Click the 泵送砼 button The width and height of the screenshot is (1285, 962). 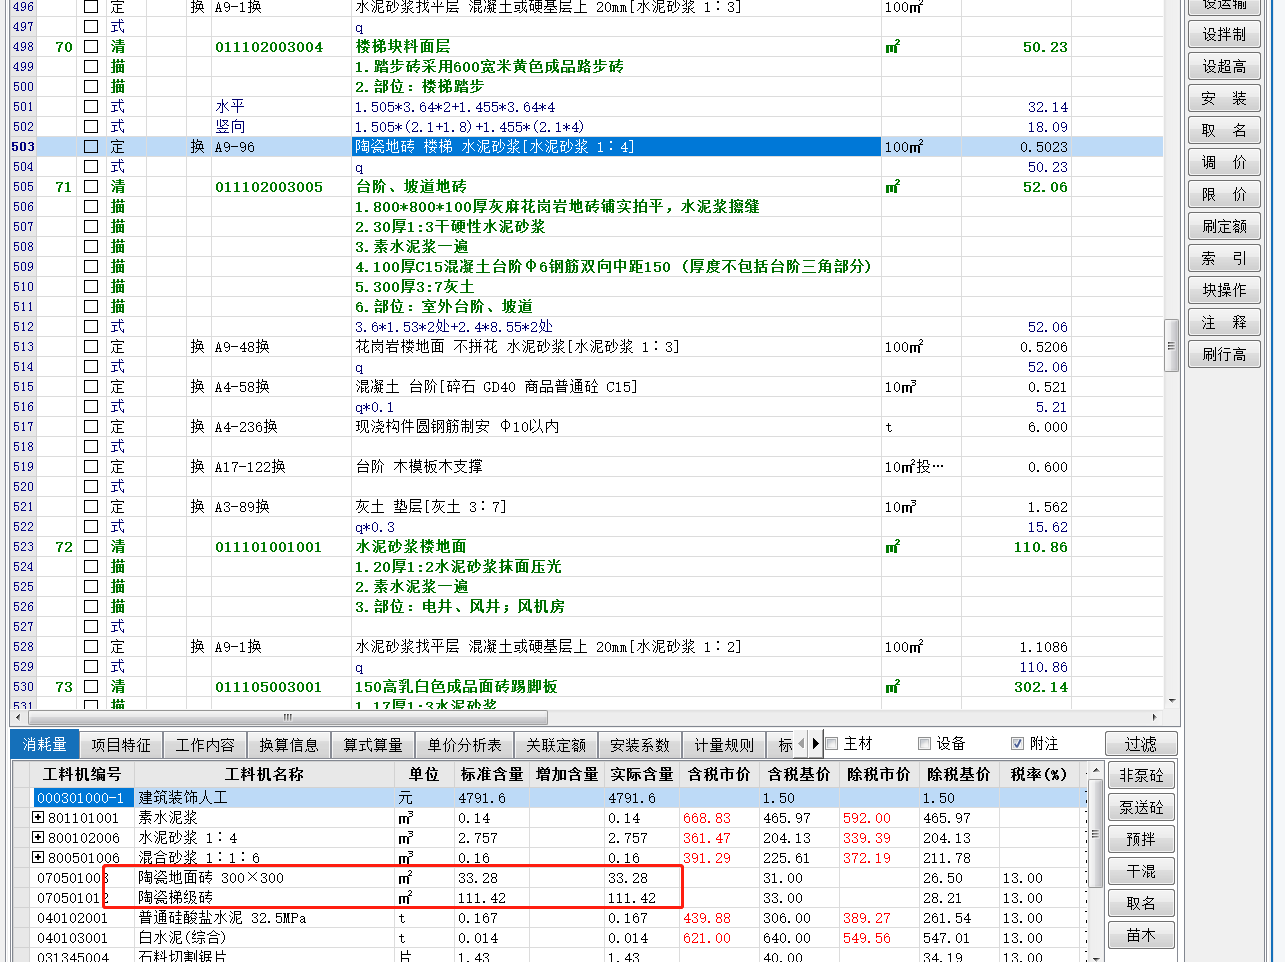pos(1141,807)
